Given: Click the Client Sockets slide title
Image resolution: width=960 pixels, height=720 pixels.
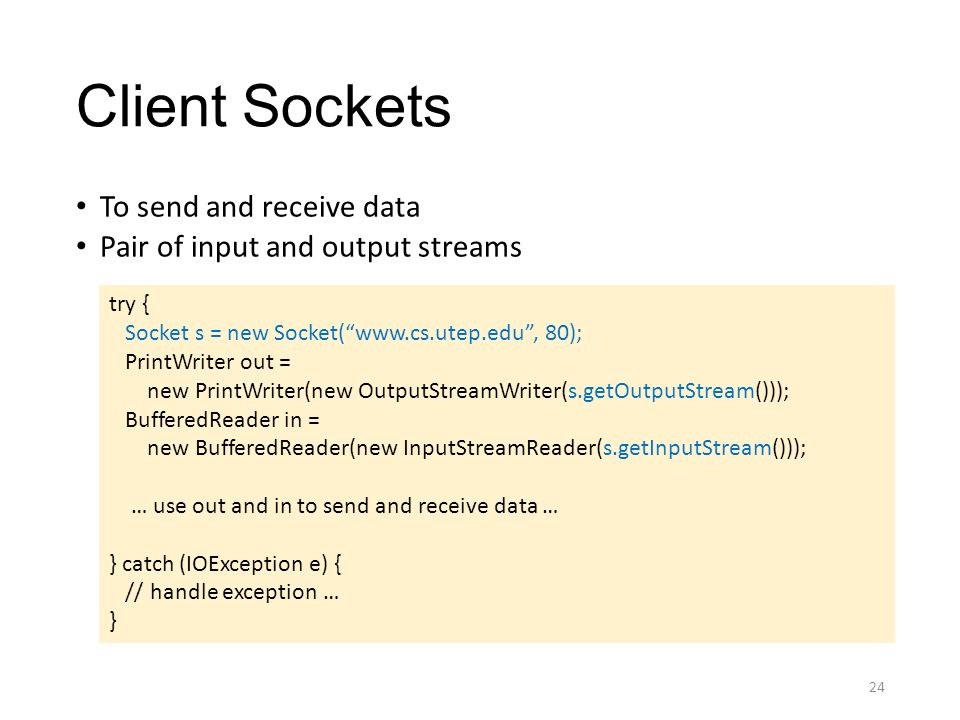Looking at the screenshot, I should click(264, 106).
